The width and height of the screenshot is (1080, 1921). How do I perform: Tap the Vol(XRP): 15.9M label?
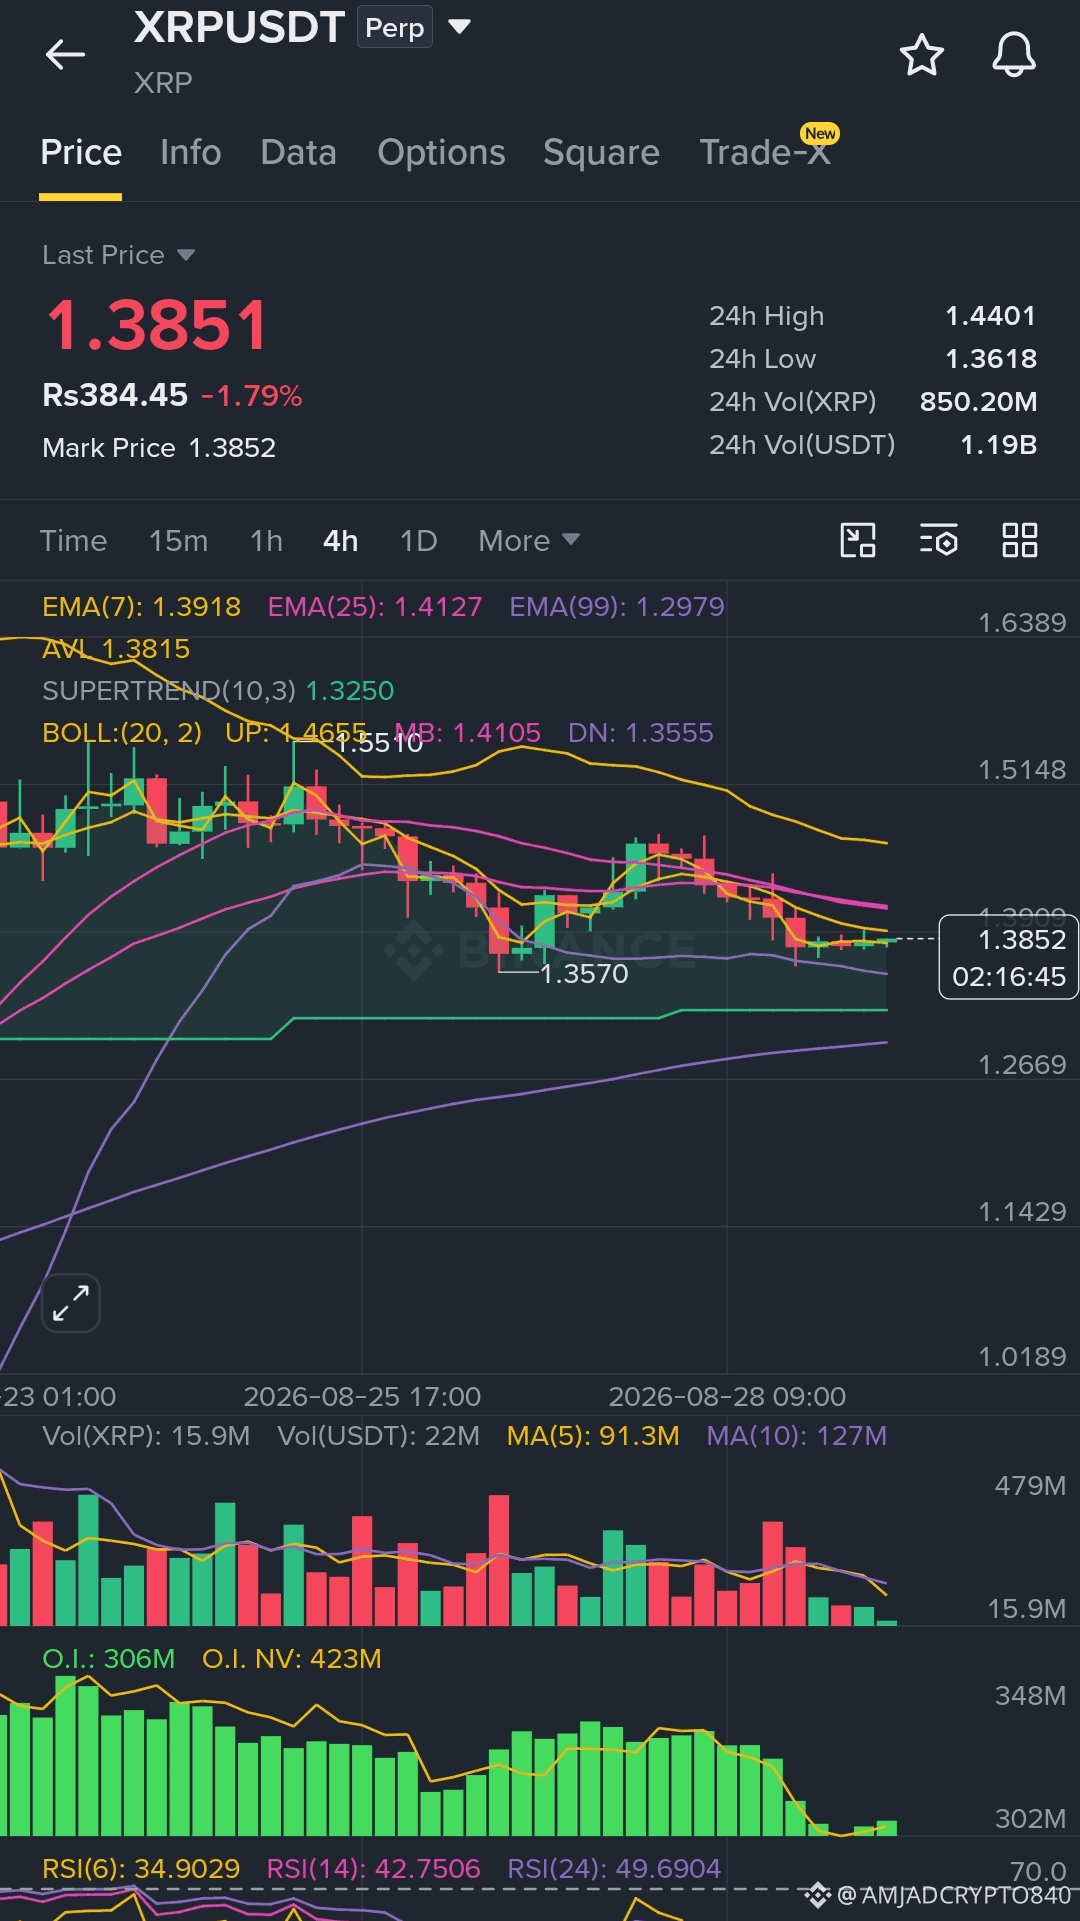pos(146,1436)
